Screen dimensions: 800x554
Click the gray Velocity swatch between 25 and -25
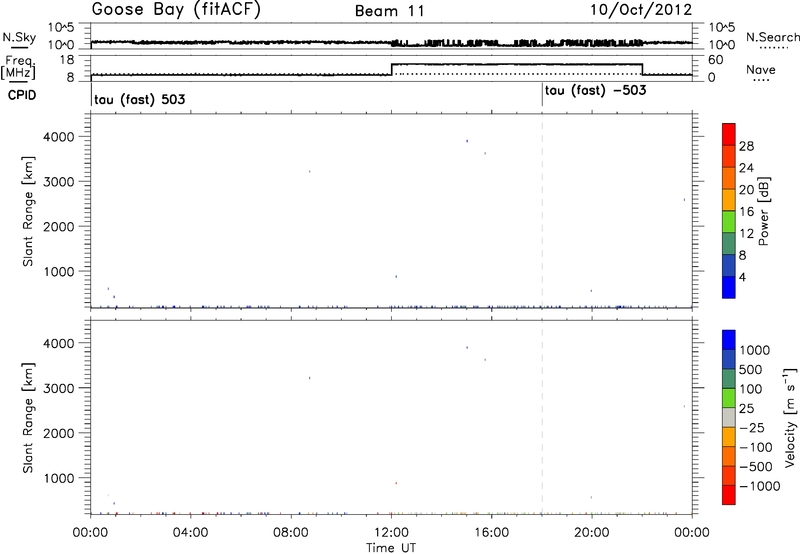tap(729, 418)
